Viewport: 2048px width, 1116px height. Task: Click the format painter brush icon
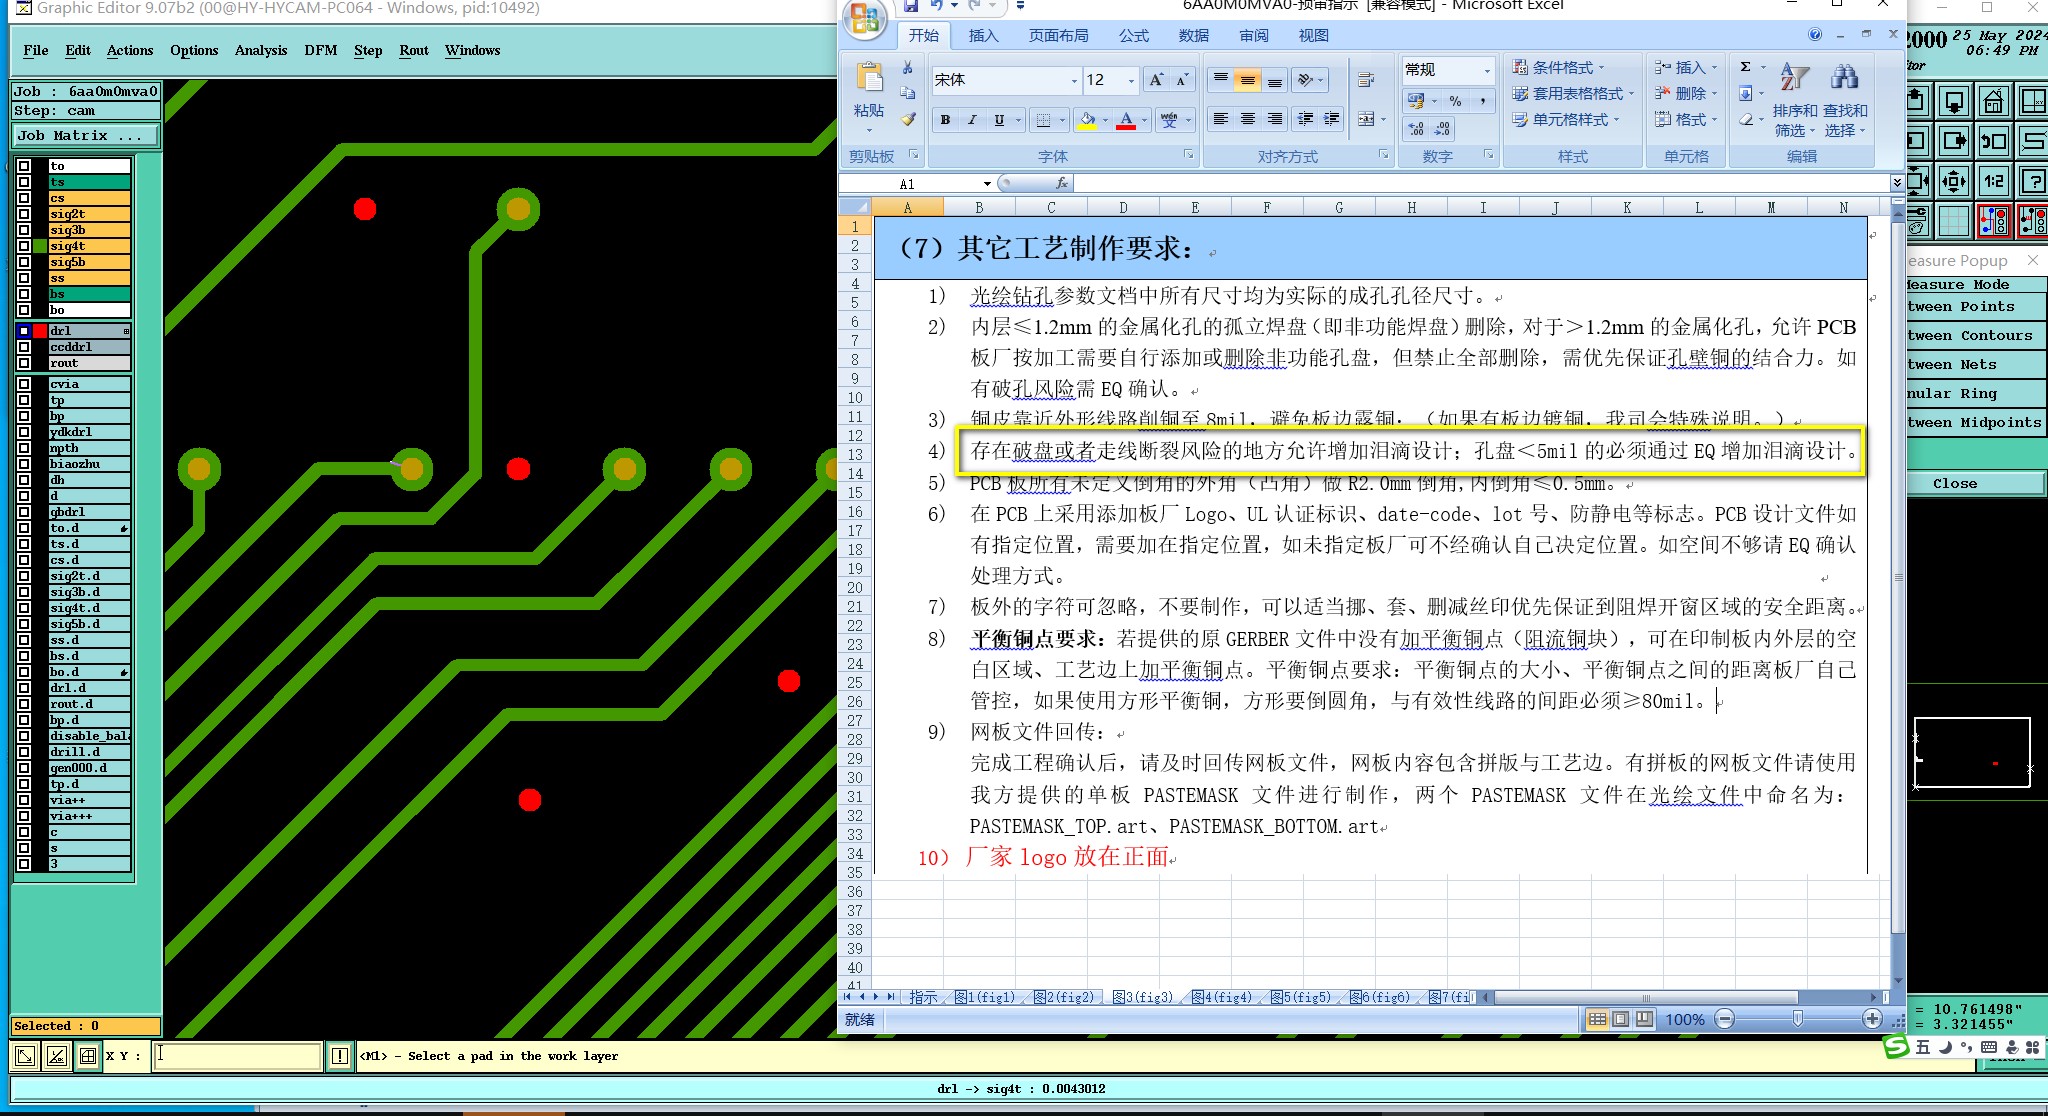point(908,119)
